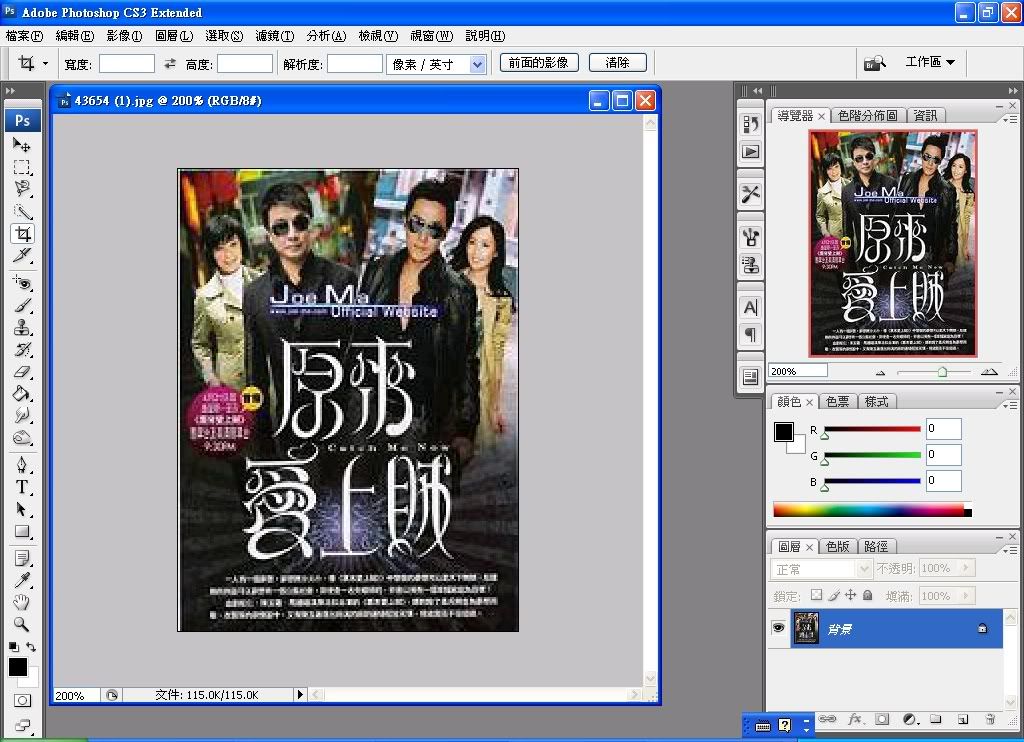Open the 濾鏡 menu
Image resolution: width=1024 pixels, height=742 pixels.
click(275, 36)
